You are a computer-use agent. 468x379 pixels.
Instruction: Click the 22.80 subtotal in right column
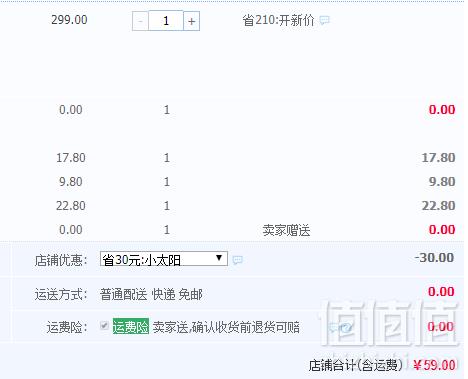click(x=438, y=206)
